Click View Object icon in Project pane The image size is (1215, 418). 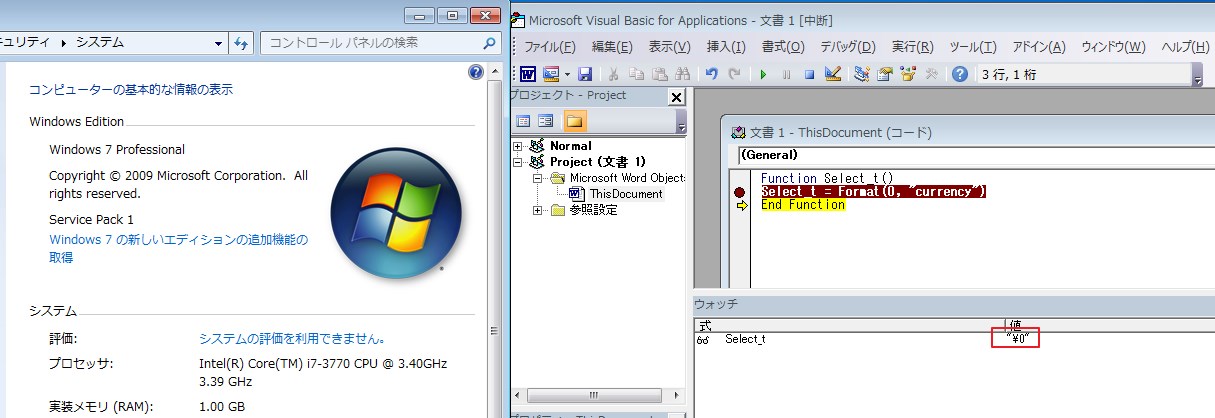[x=546, y=121]
